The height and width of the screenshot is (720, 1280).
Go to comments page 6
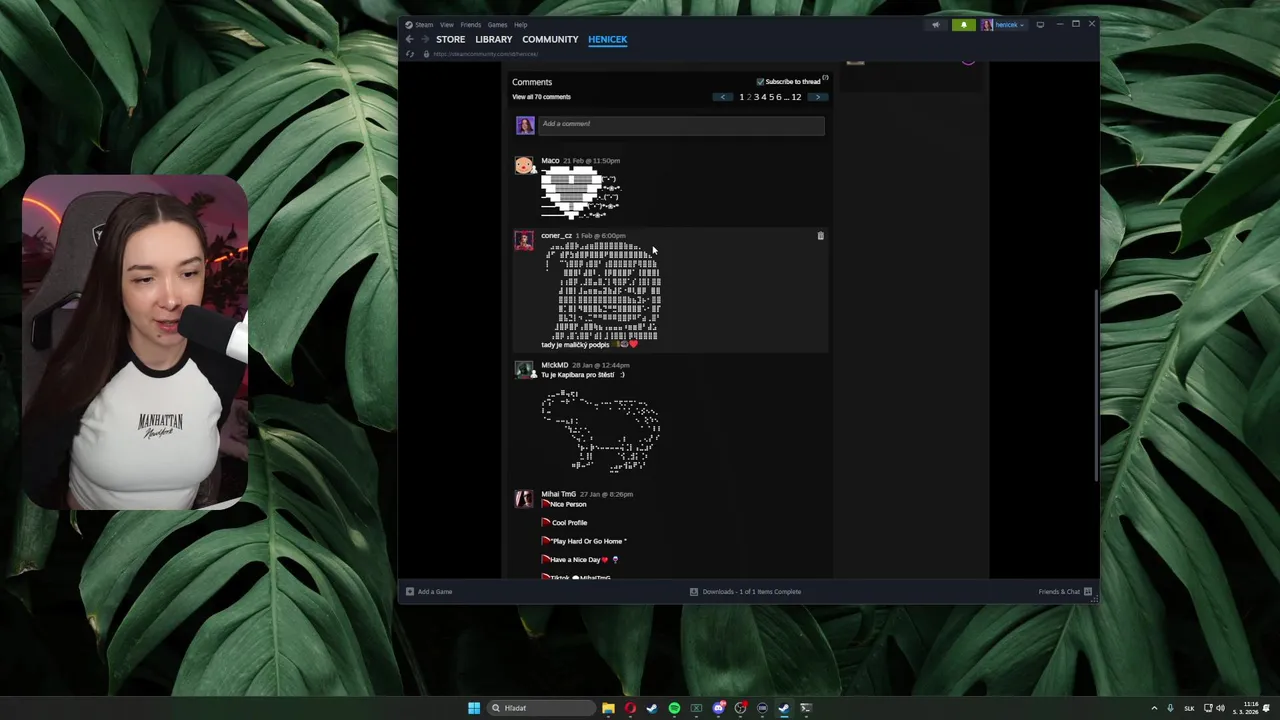coord(779,97)
